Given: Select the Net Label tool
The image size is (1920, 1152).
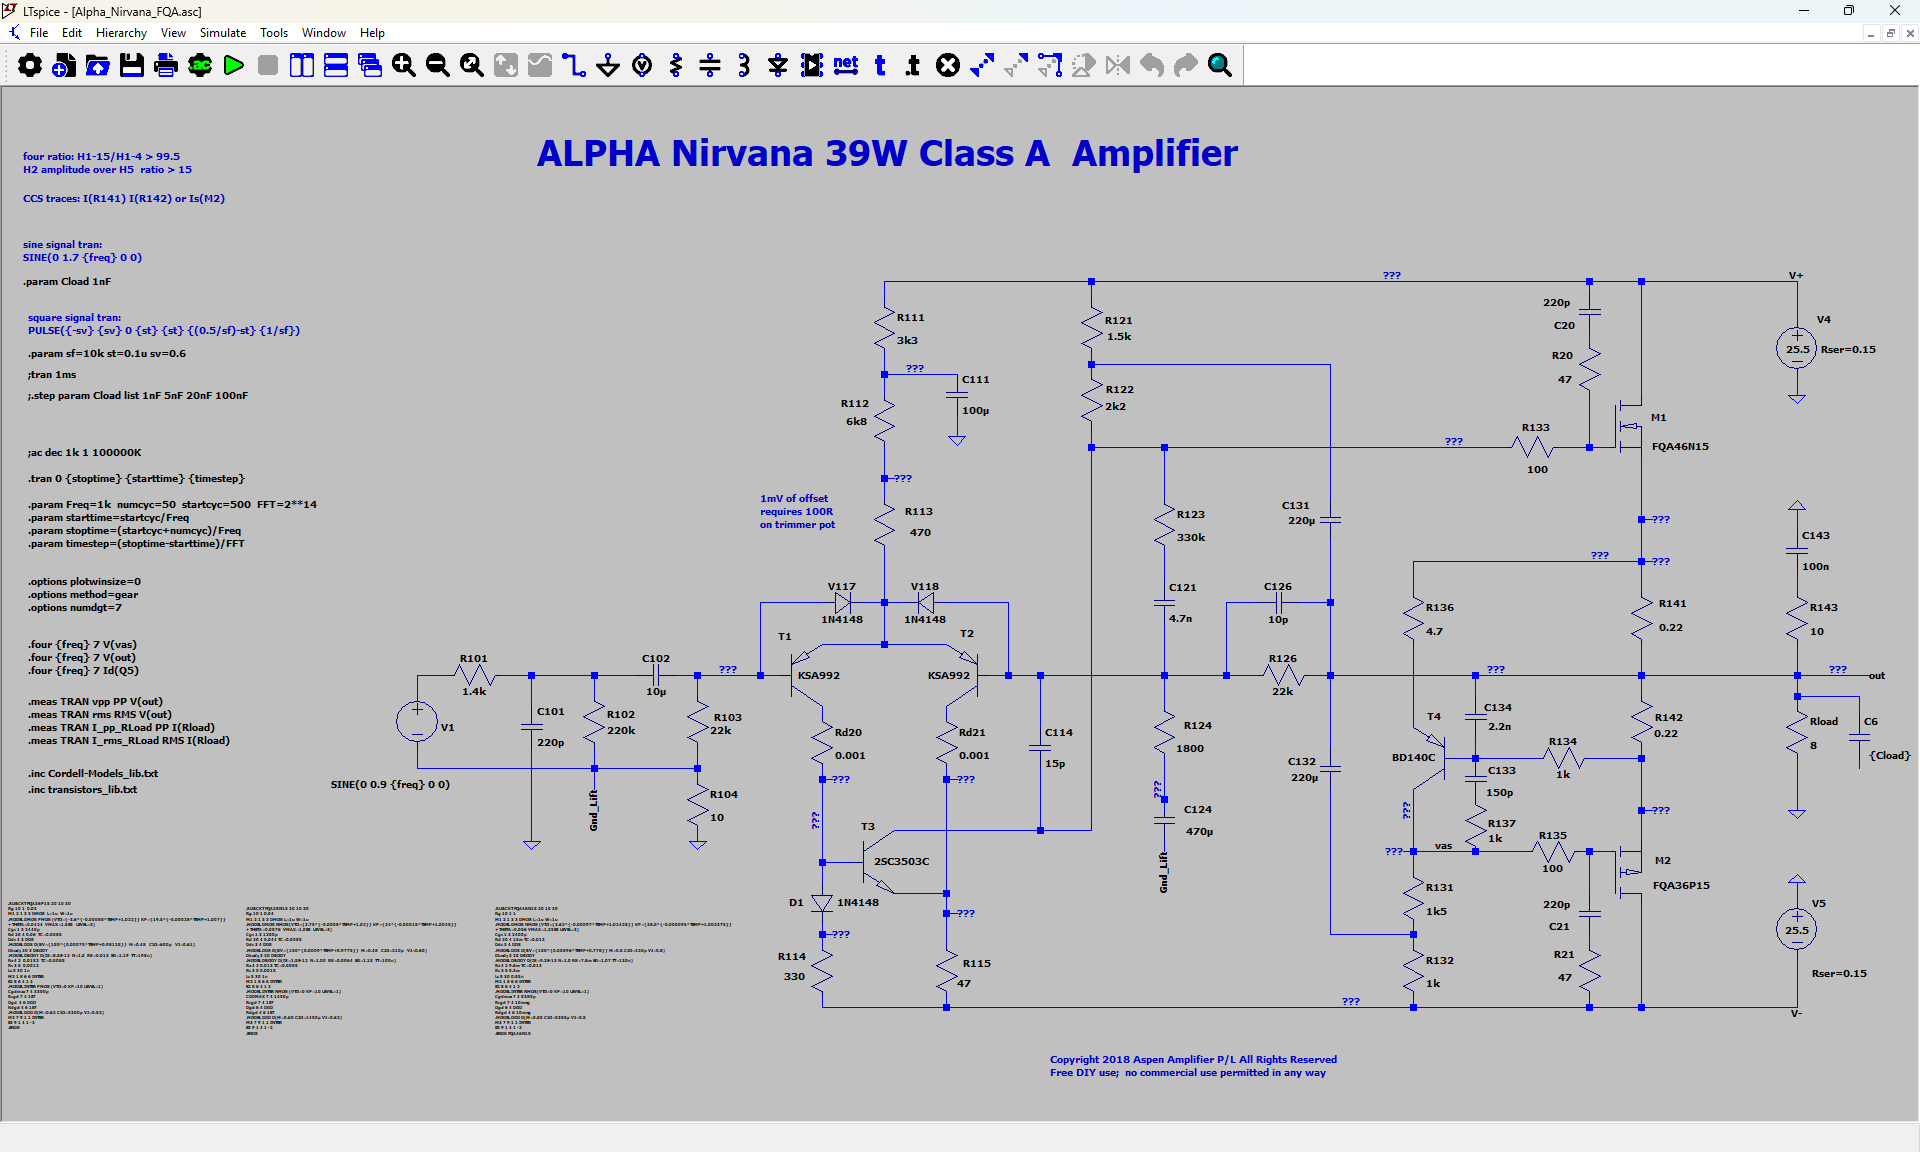Looking at the screenshot, I should click(846, 66).
